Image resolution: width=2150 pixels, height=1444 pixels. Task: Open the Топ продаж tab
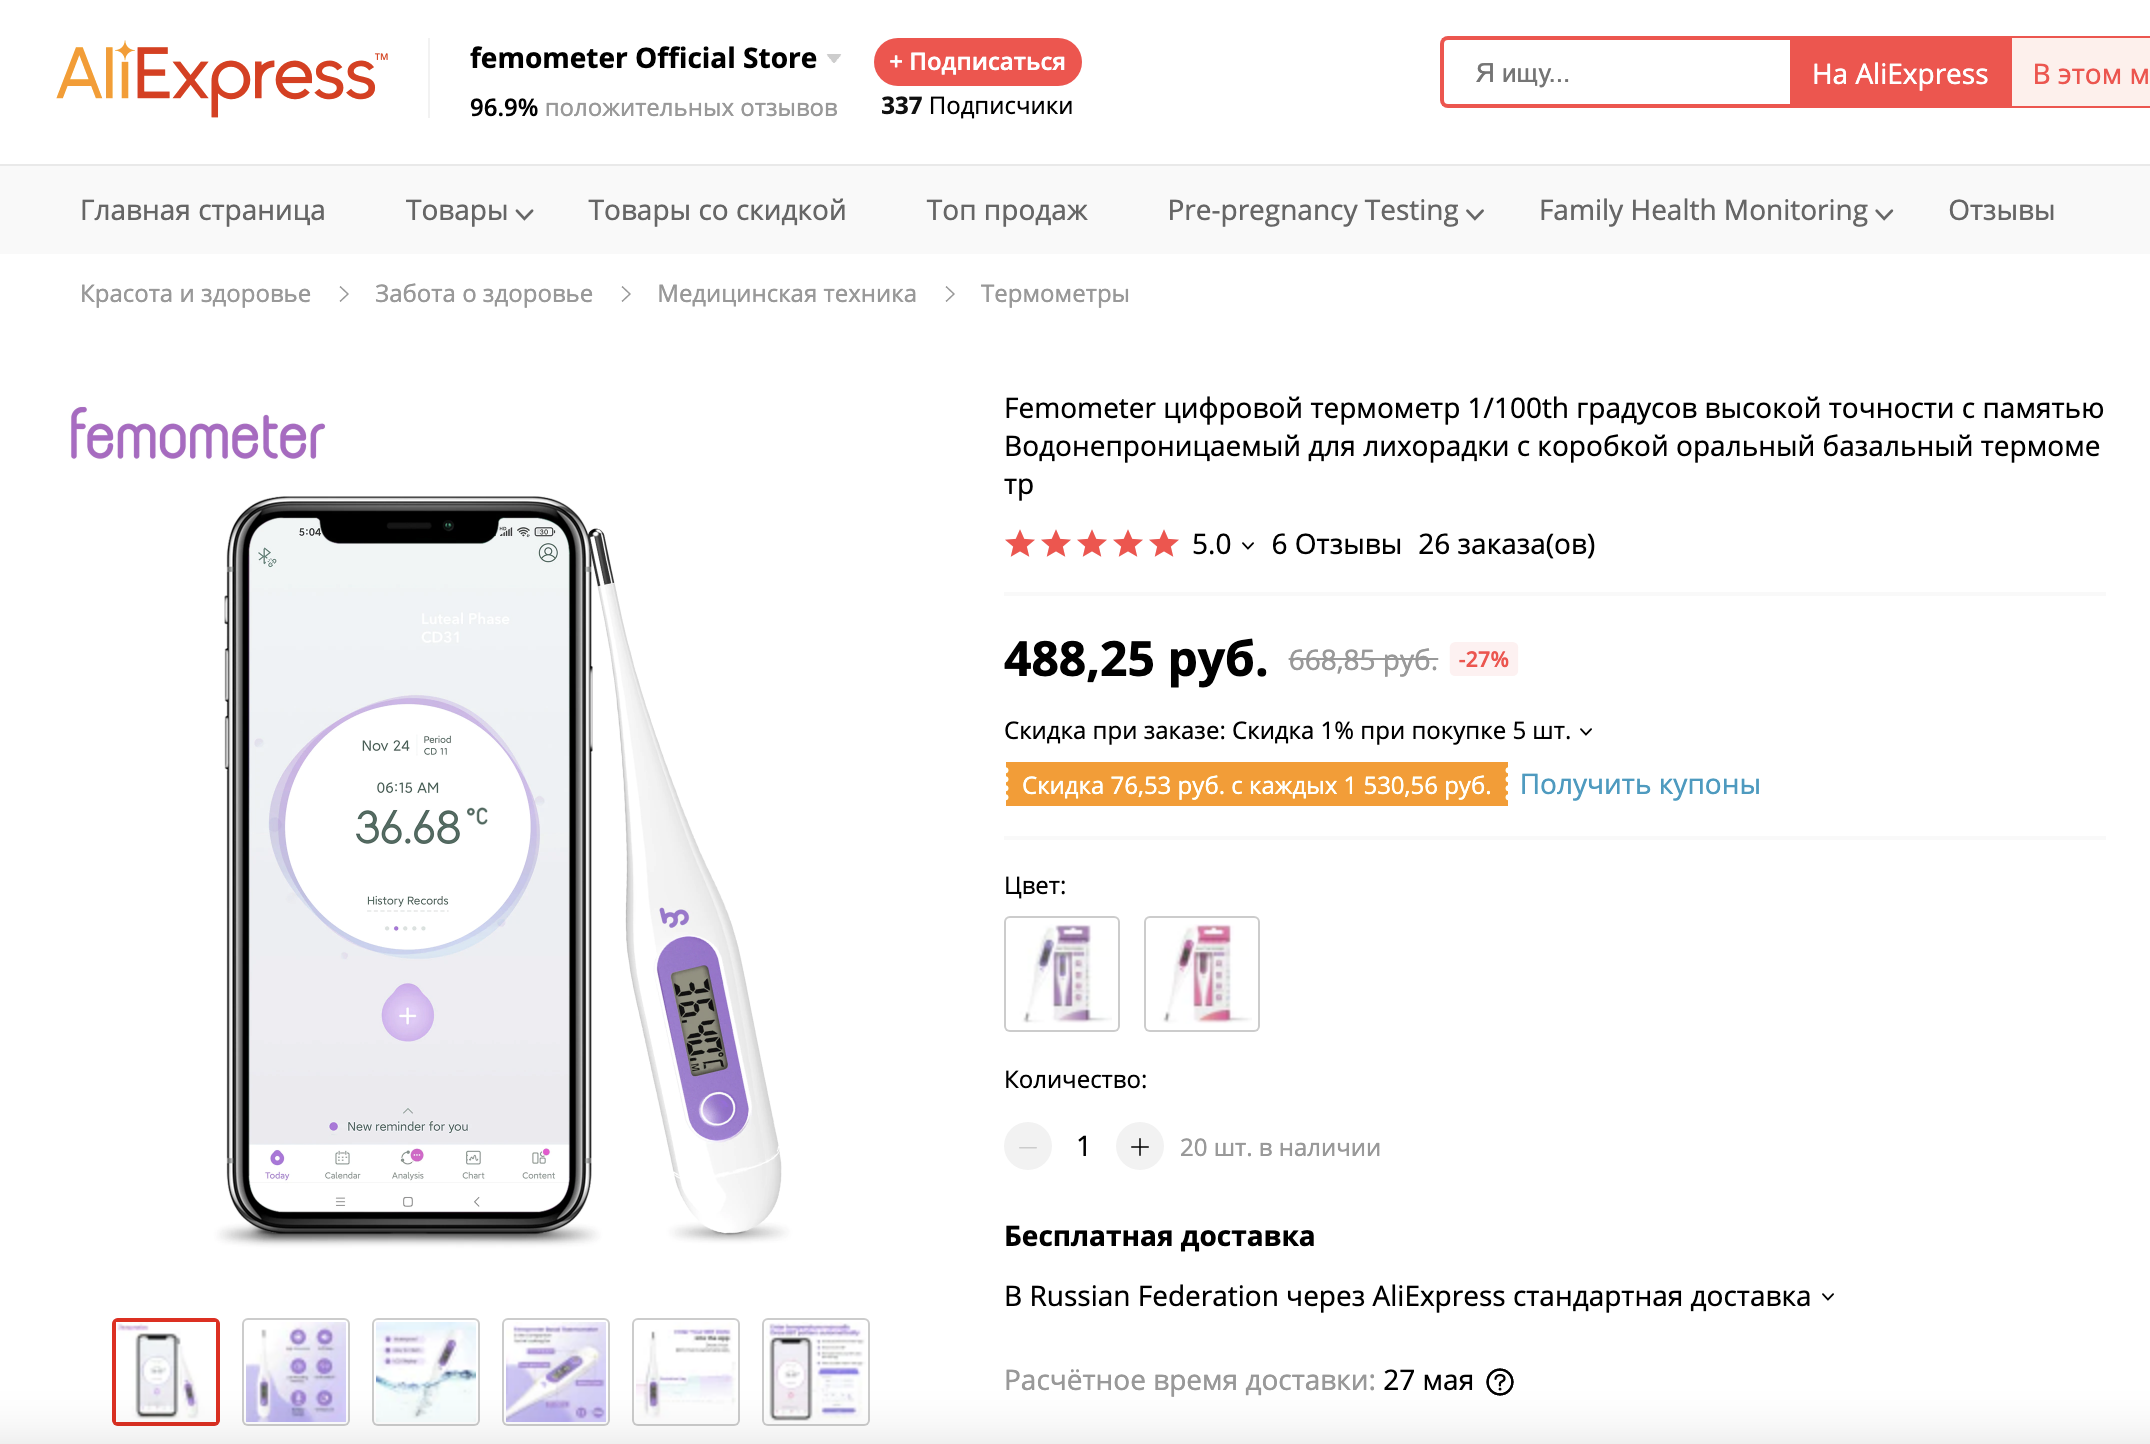pos(1006,211)
